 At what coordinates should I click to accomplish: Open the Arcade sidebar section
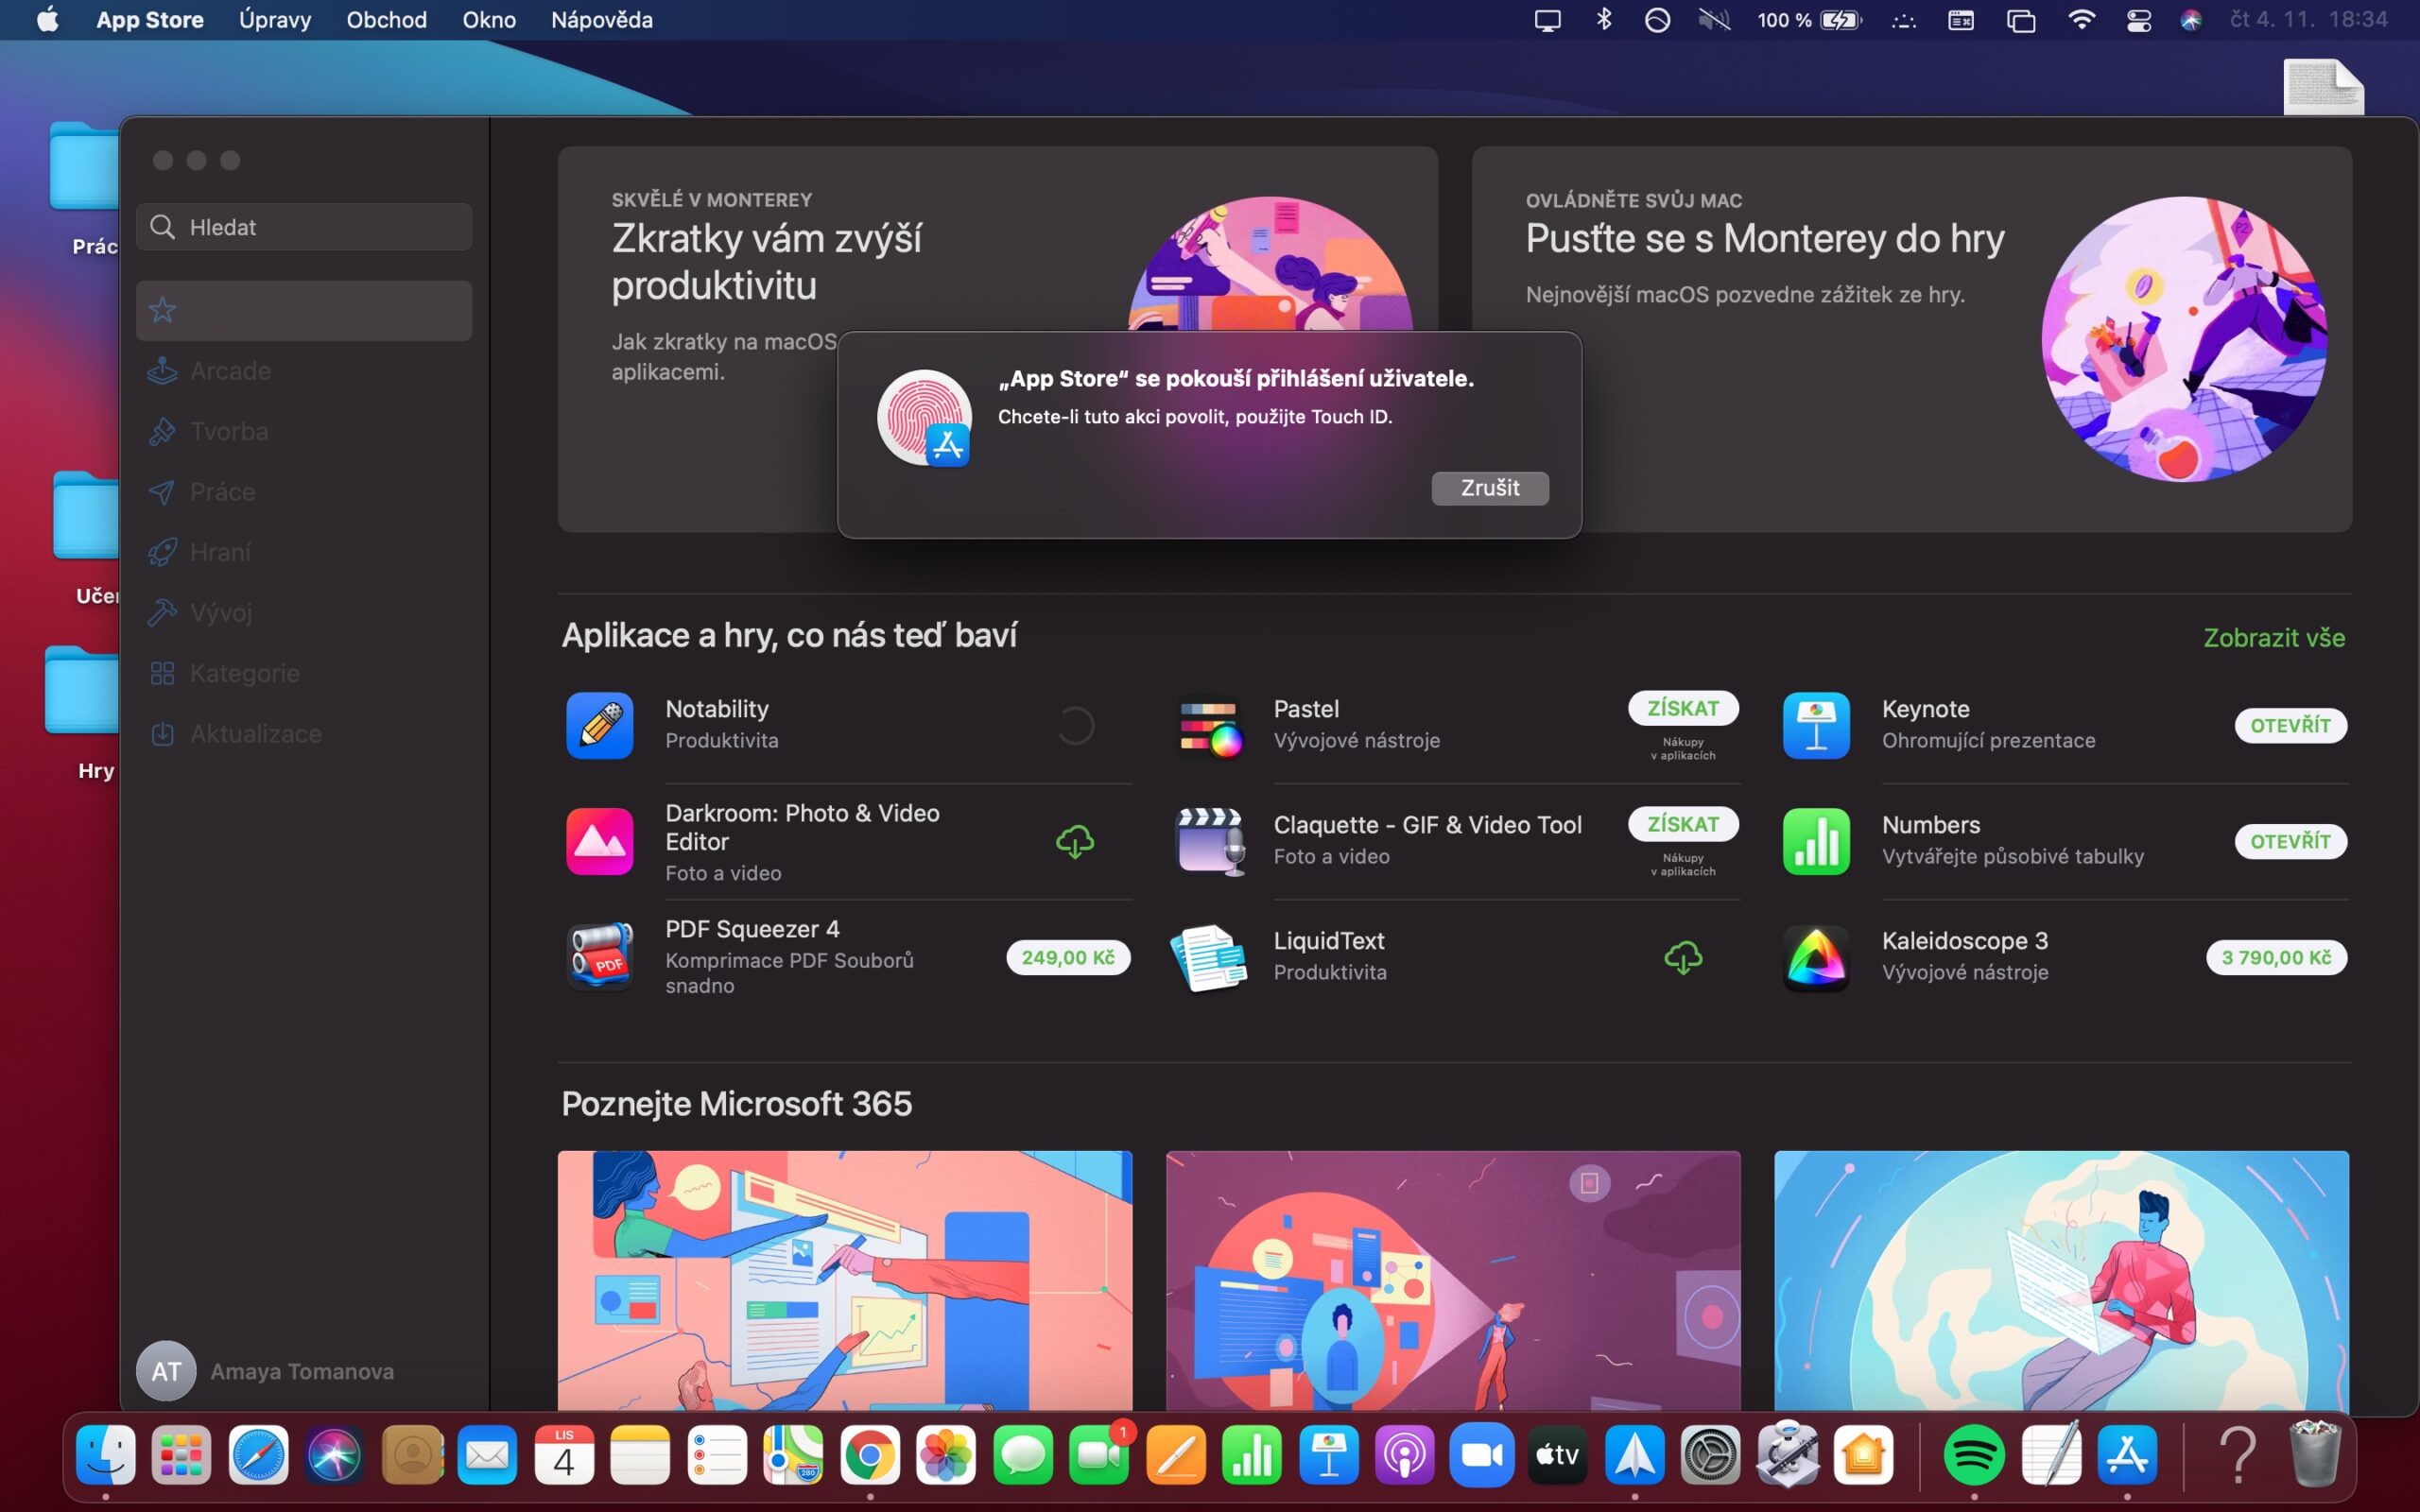coord(304,371)
